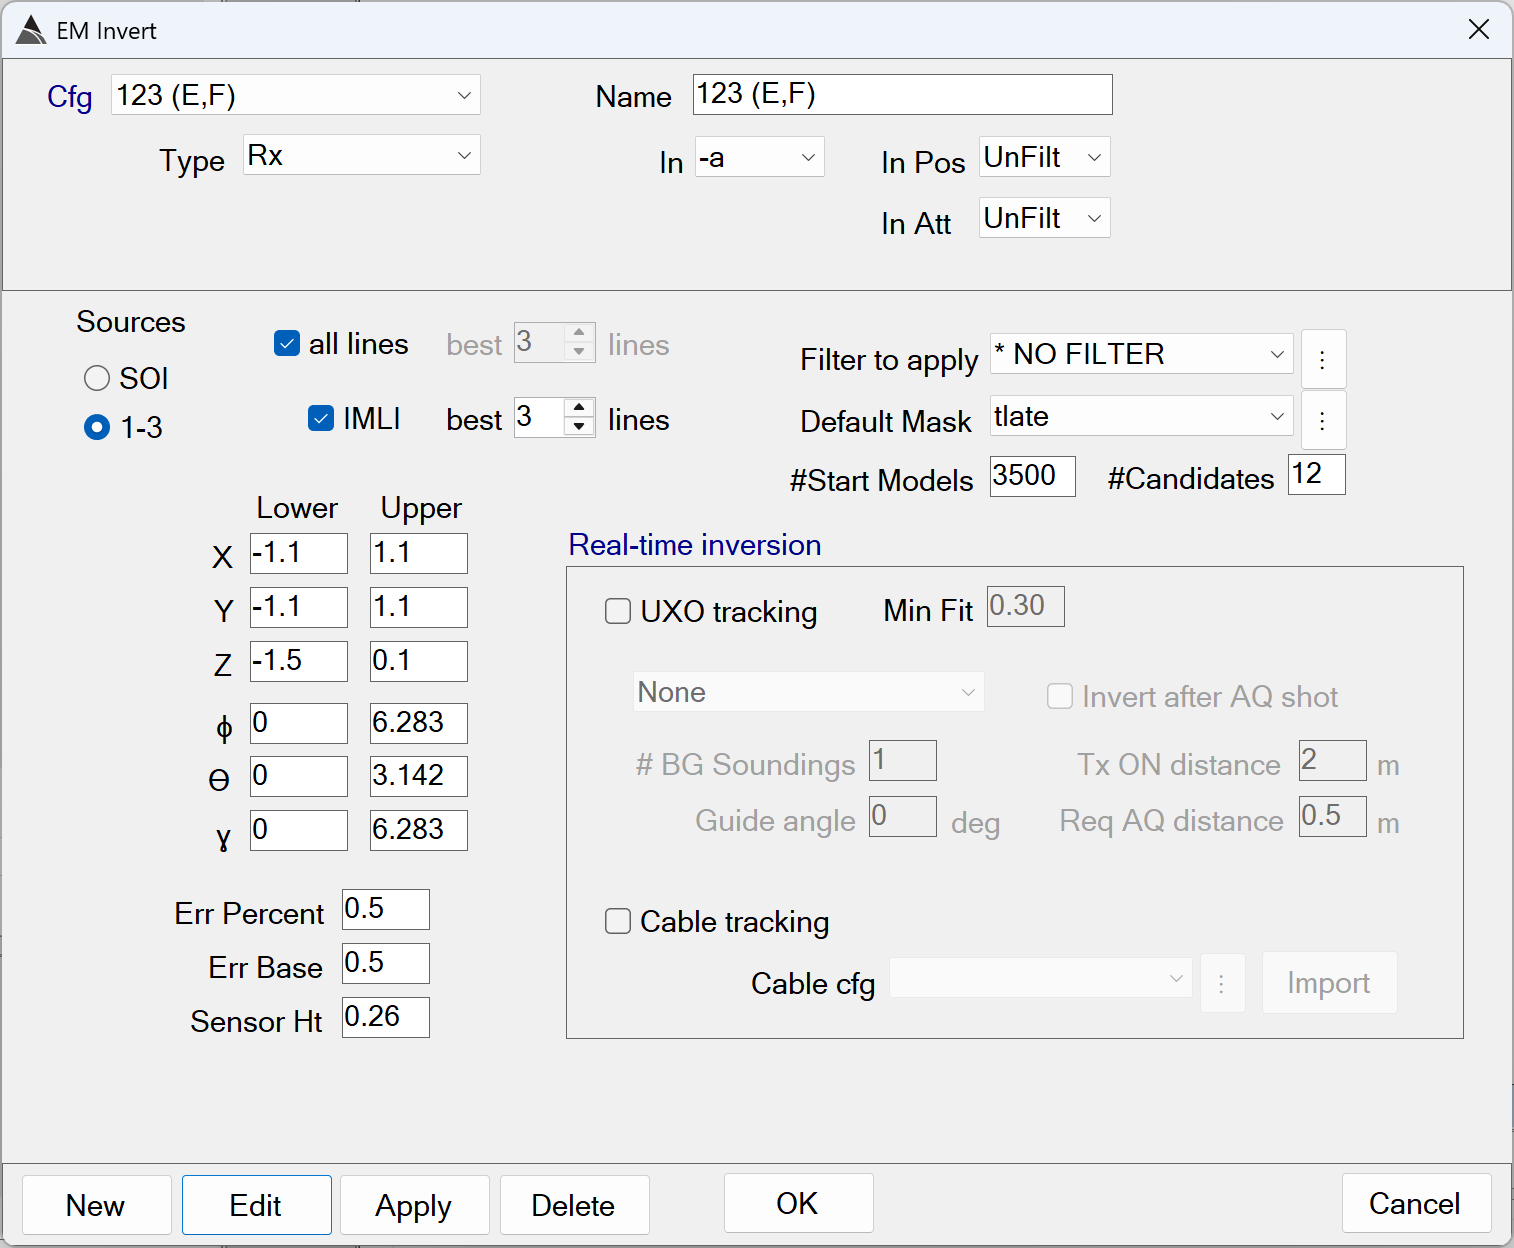
Task: Confirm dialog with OK button
Action: click(x=798, y=1203)
